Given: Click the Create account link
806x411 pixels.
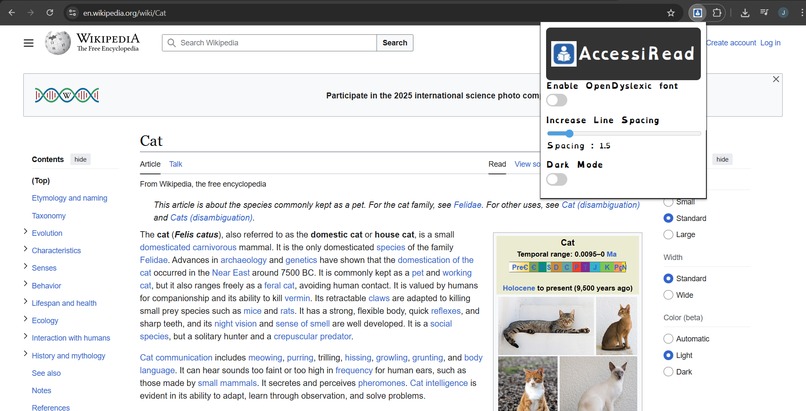Looking at the screenshot, I should point(730,43).
